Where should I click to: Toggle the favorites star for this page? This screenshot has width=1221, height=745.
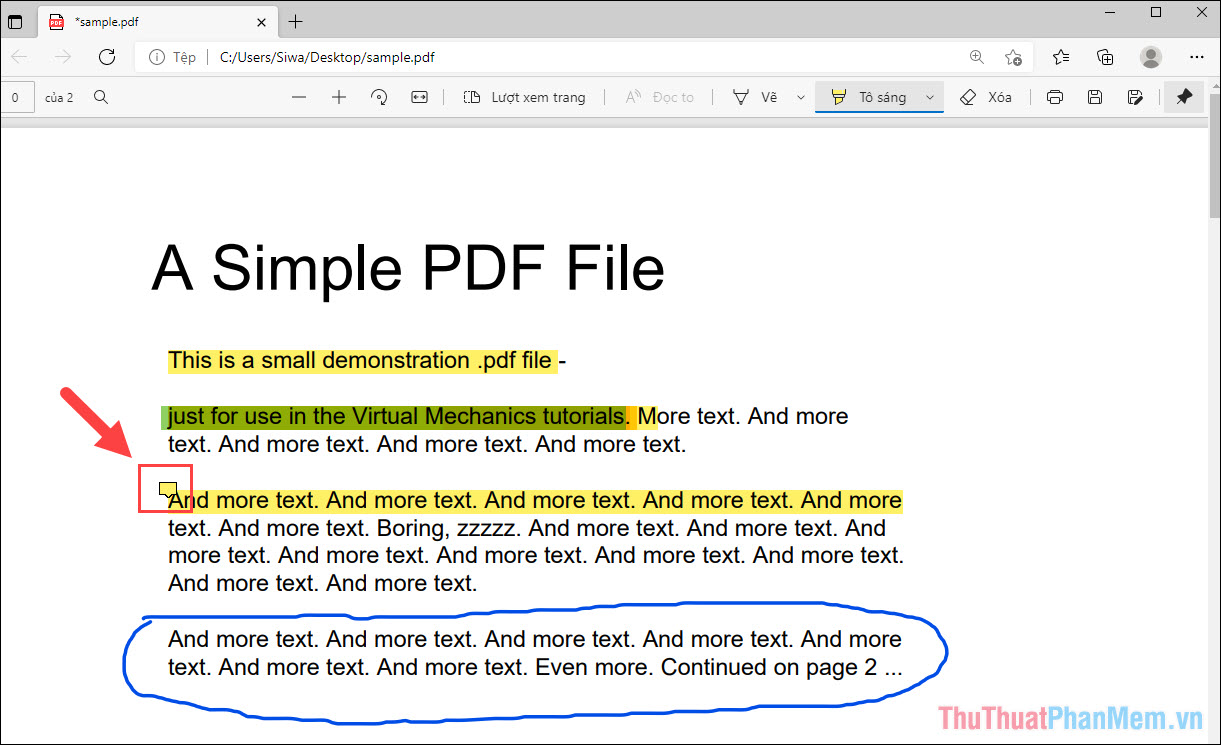pyautogui.click(x=1013, y=57)
